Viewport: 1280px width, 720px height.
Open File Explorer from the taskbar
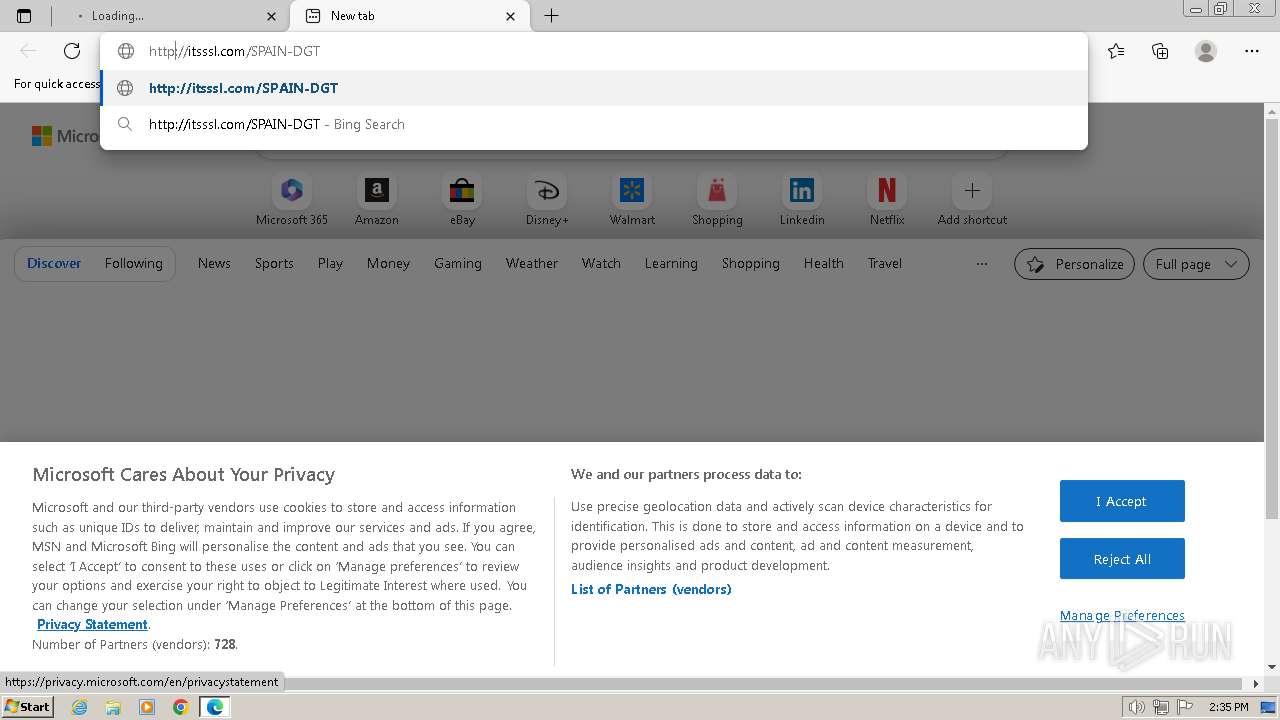tap(113, 707)
